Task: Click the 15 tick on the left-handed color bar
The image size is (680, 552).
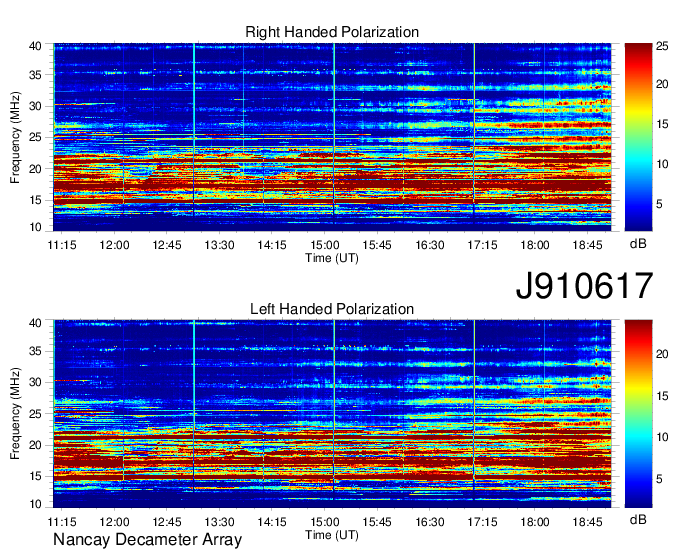Action: point(662,395)
